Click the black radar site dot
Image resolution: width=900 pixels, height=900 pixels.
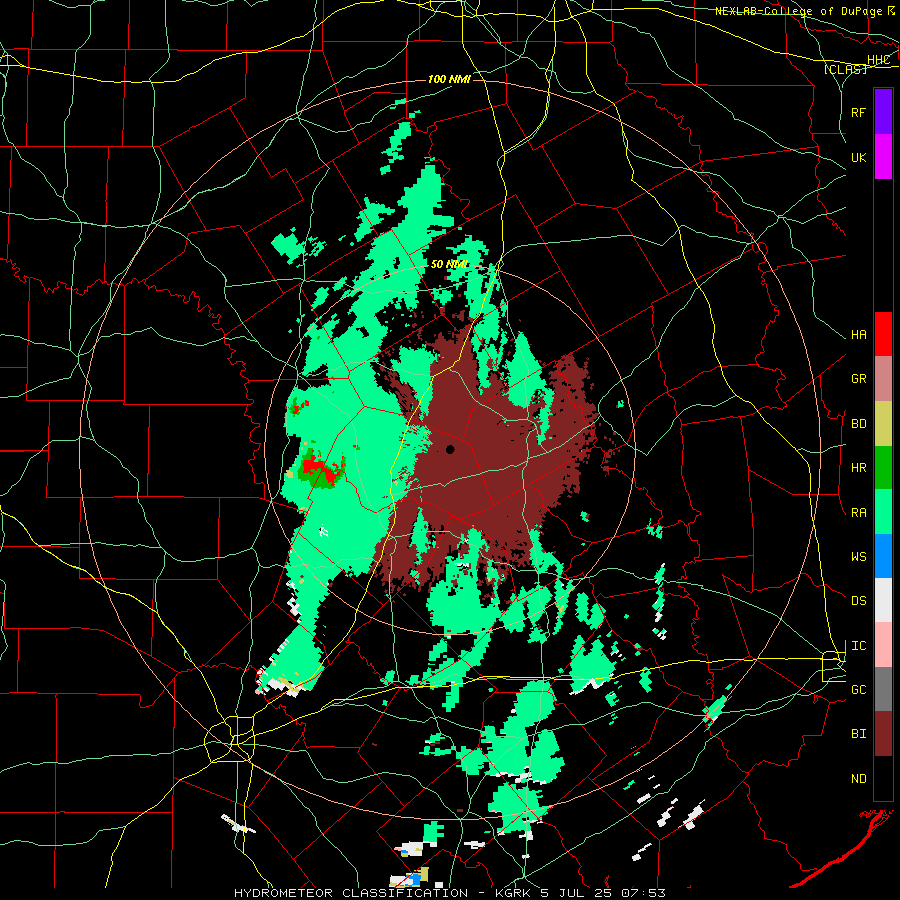[450, 449]
